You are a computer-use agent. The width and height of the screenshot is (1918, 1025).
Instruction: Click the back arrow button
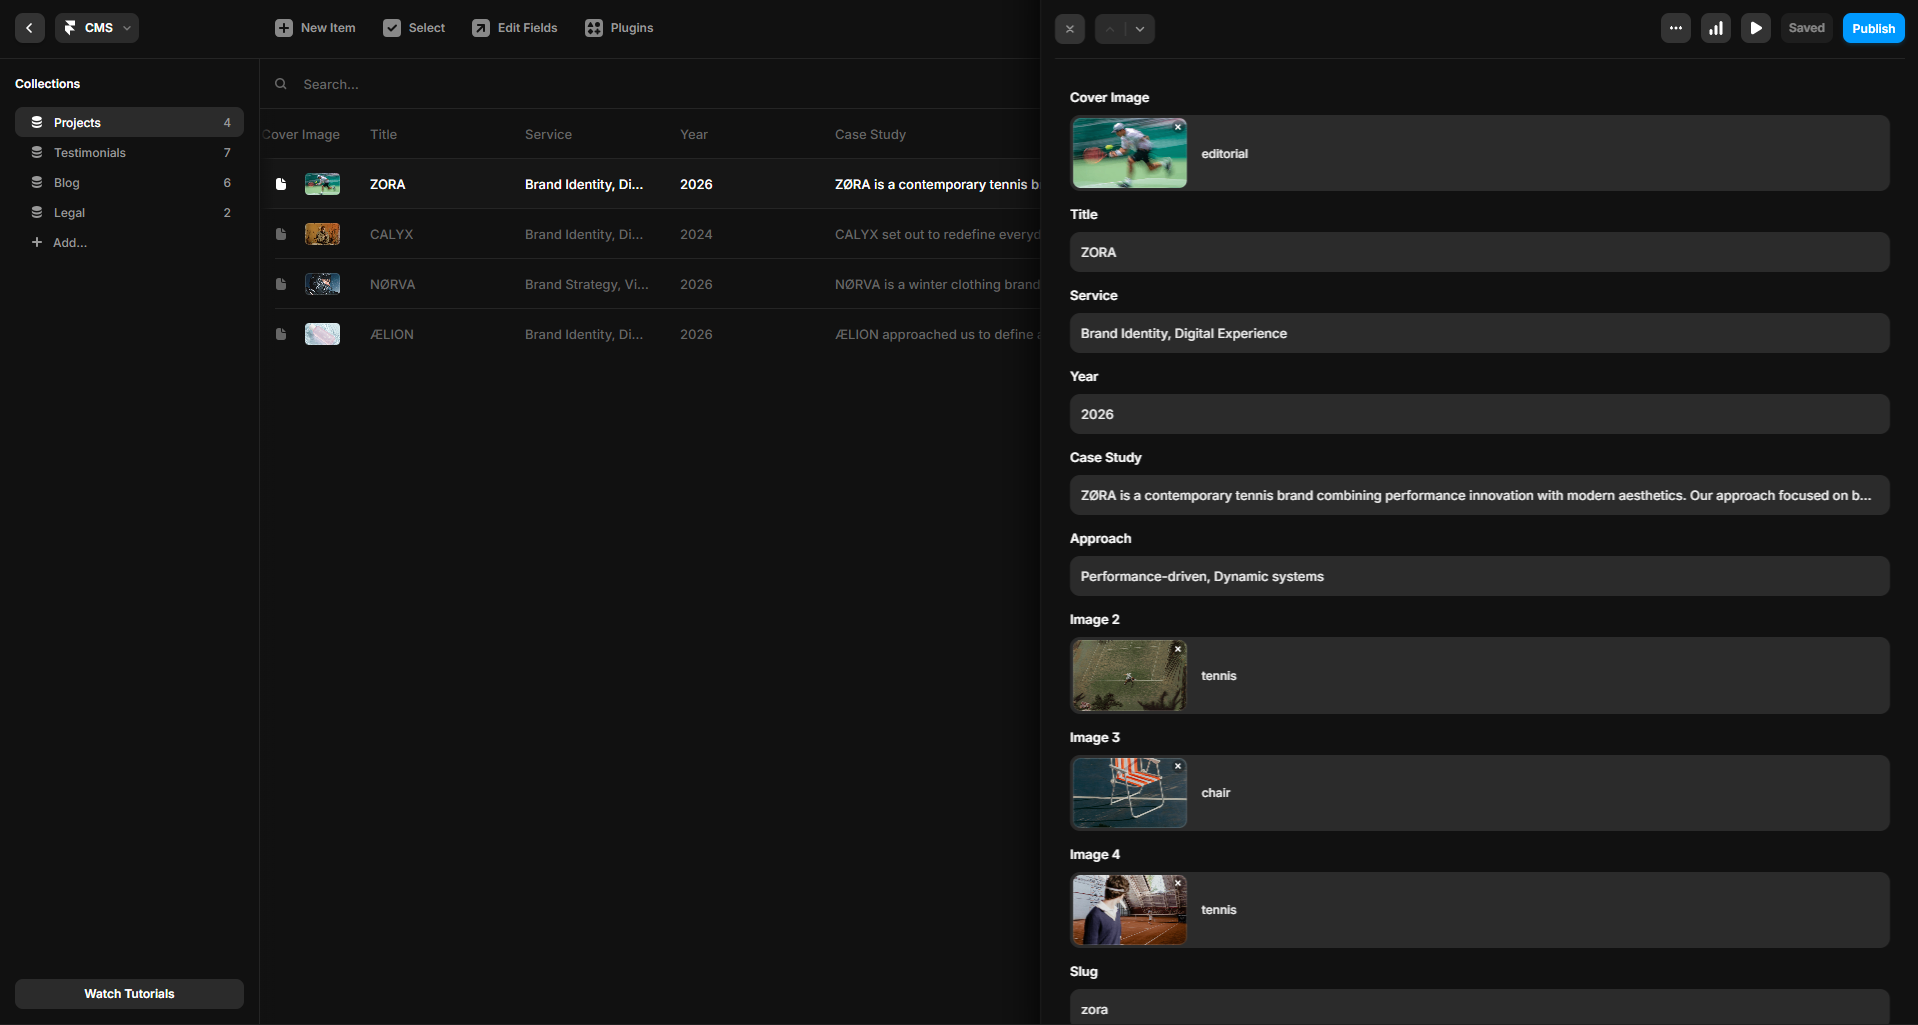pyautogui.click(x=29, y=28)
